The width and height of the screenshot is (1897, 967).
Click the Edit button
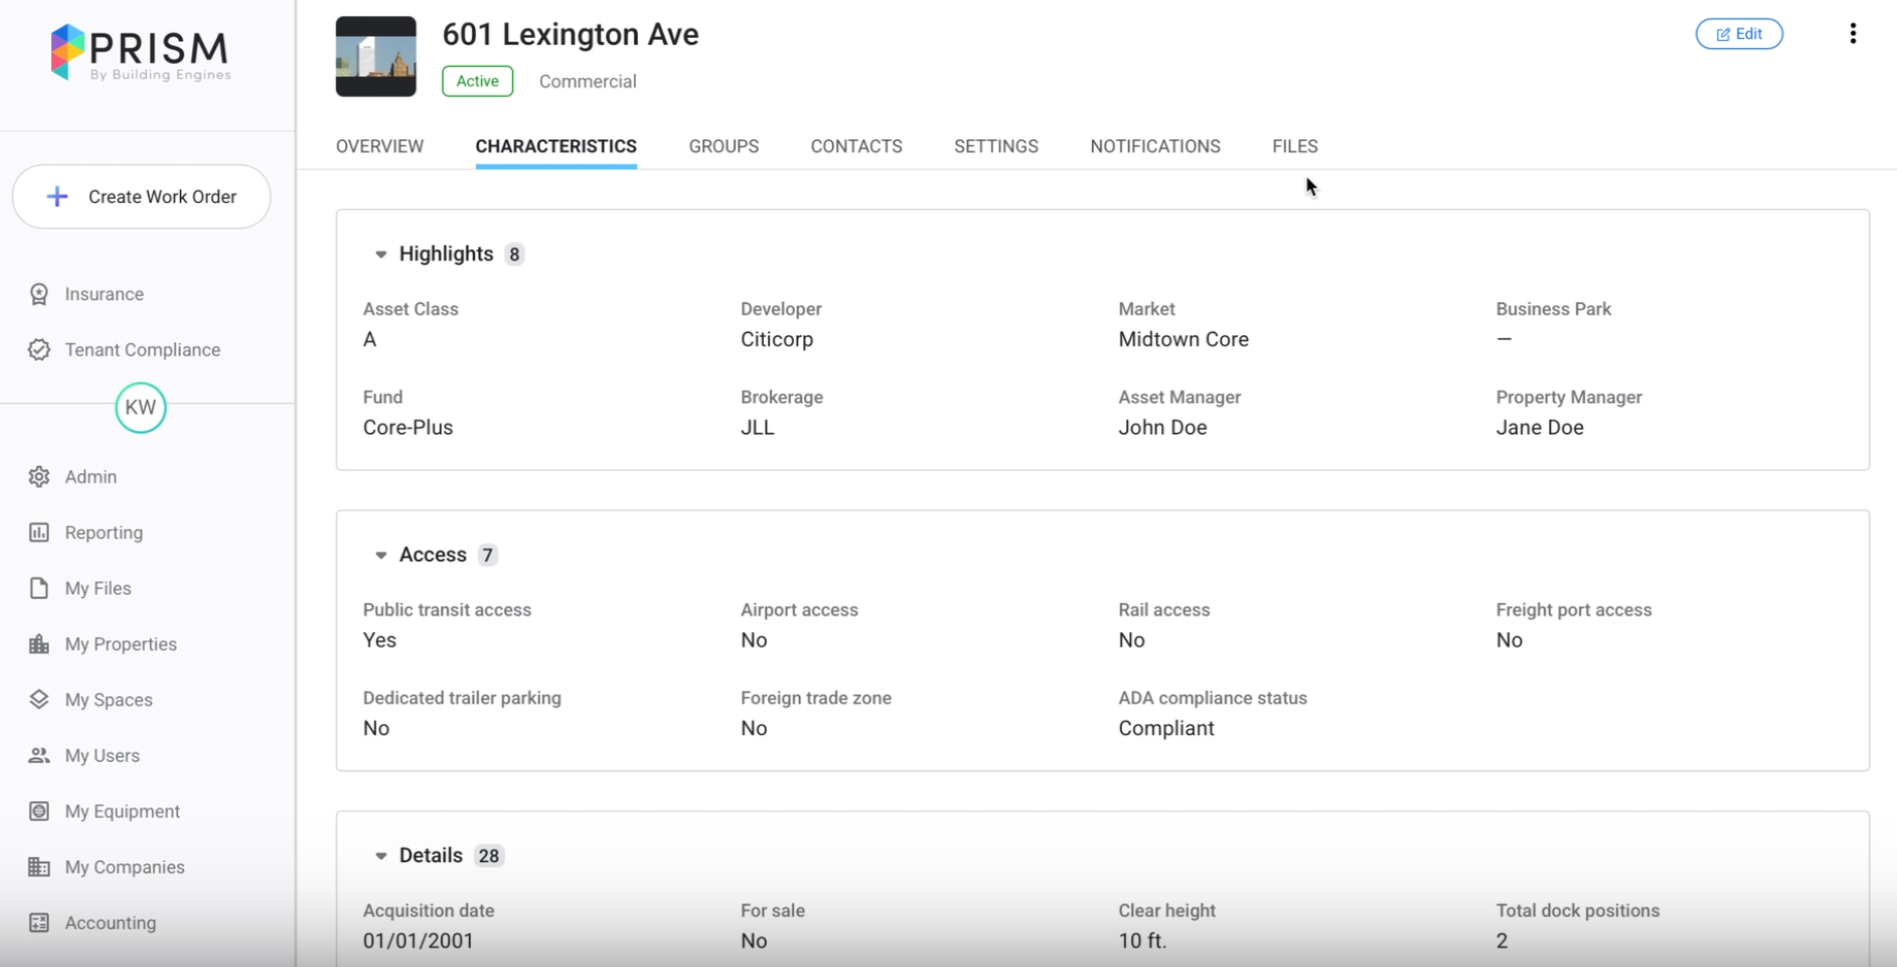(1738, 34)
